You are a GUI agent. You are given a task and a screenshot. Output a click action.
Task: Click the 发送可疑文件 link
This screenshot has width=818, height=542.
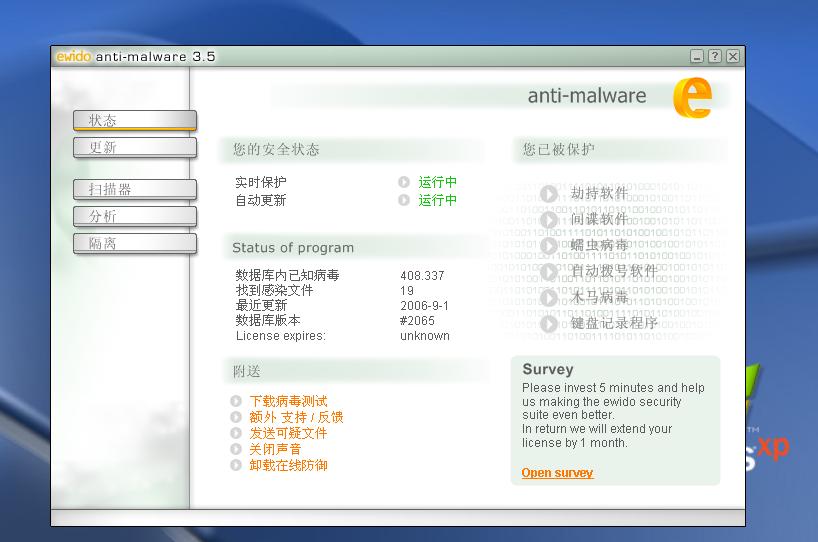[288, 433]
